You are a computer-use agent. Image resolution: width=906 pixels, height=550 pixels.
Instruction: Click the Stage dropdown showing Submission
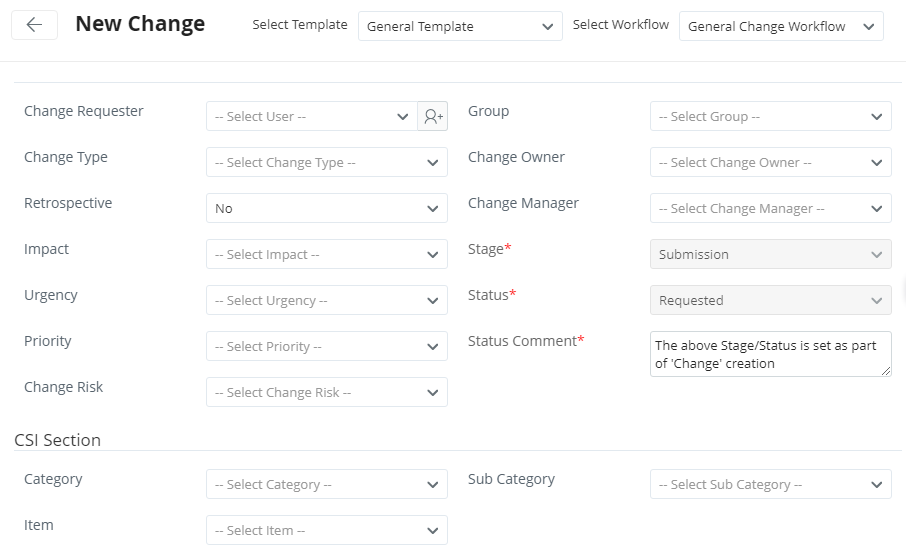[770, 255]
